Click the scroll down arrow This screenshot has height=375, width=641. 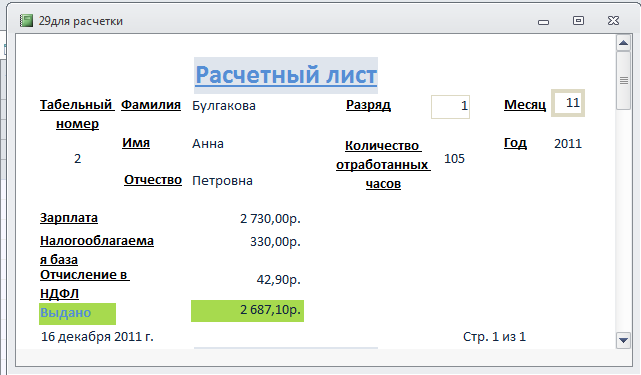623,340
